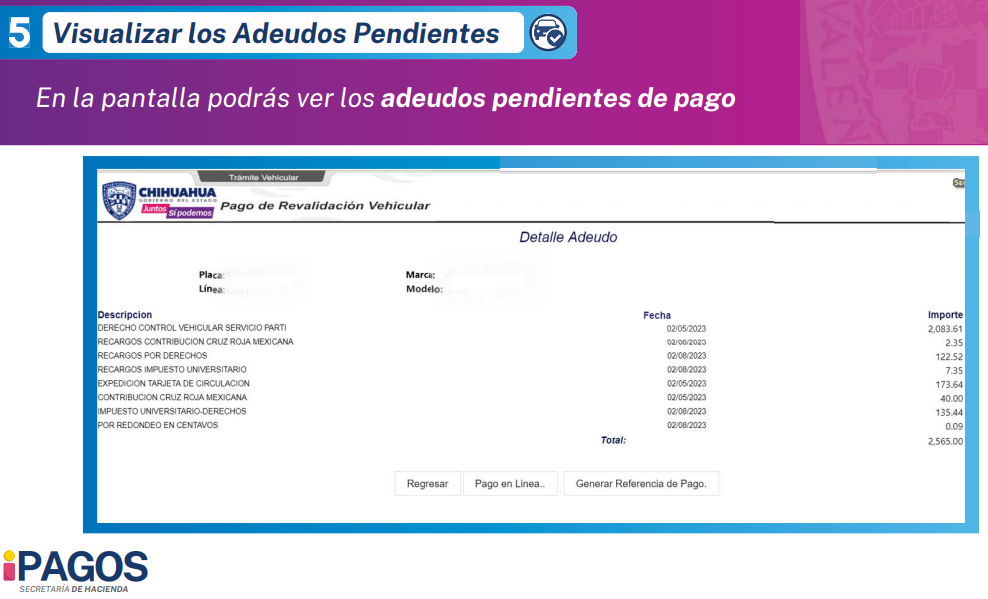The image size is (988, 599).
Task: Click the importe value 2,083.61
Action: coord(945,329)
